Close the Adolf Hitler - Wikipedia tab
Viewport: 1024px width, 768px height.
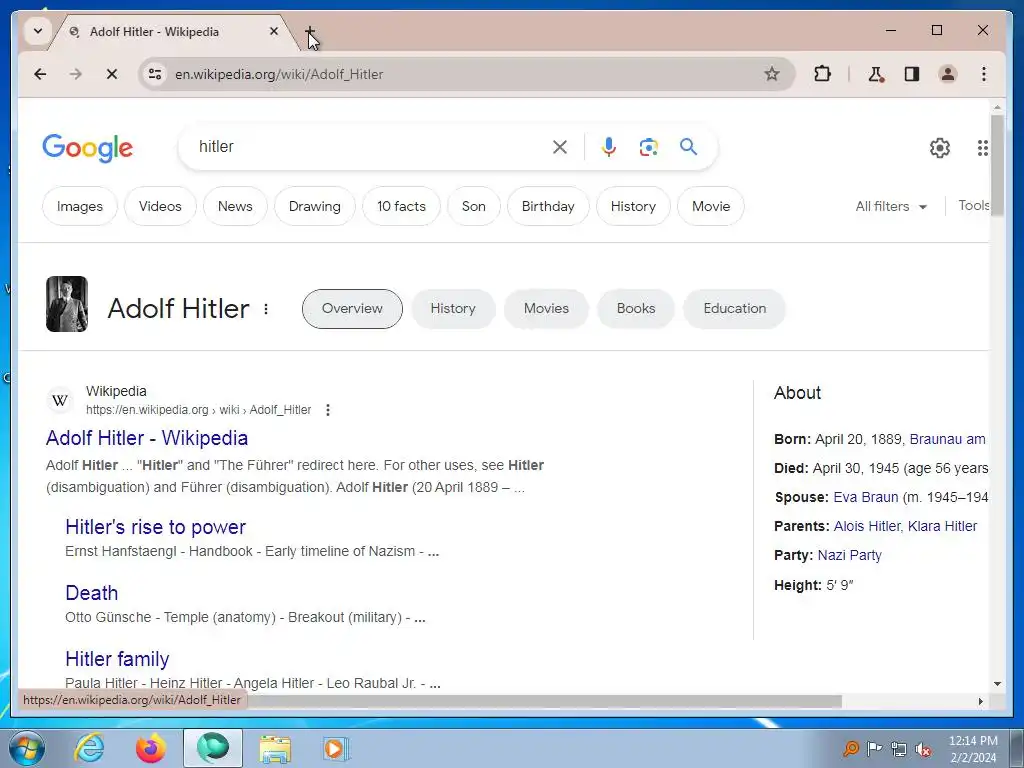[274, 31]
